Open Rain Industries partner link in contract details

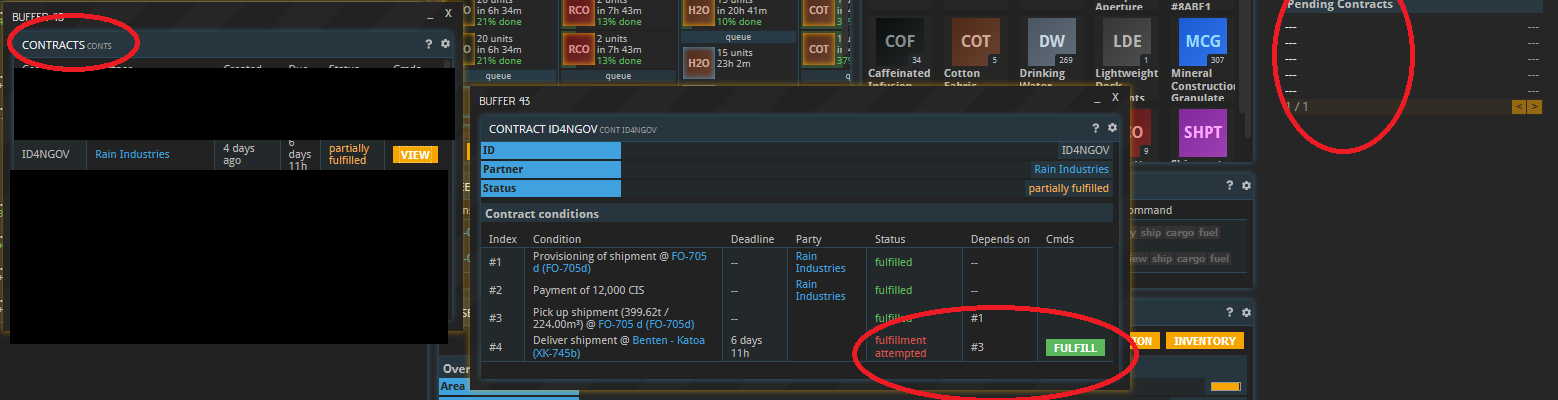1071,169
